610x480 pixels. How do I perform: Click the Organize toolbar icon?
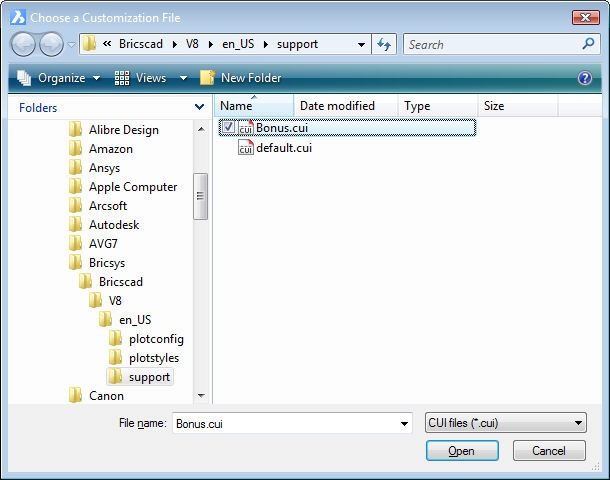point(24,78)
